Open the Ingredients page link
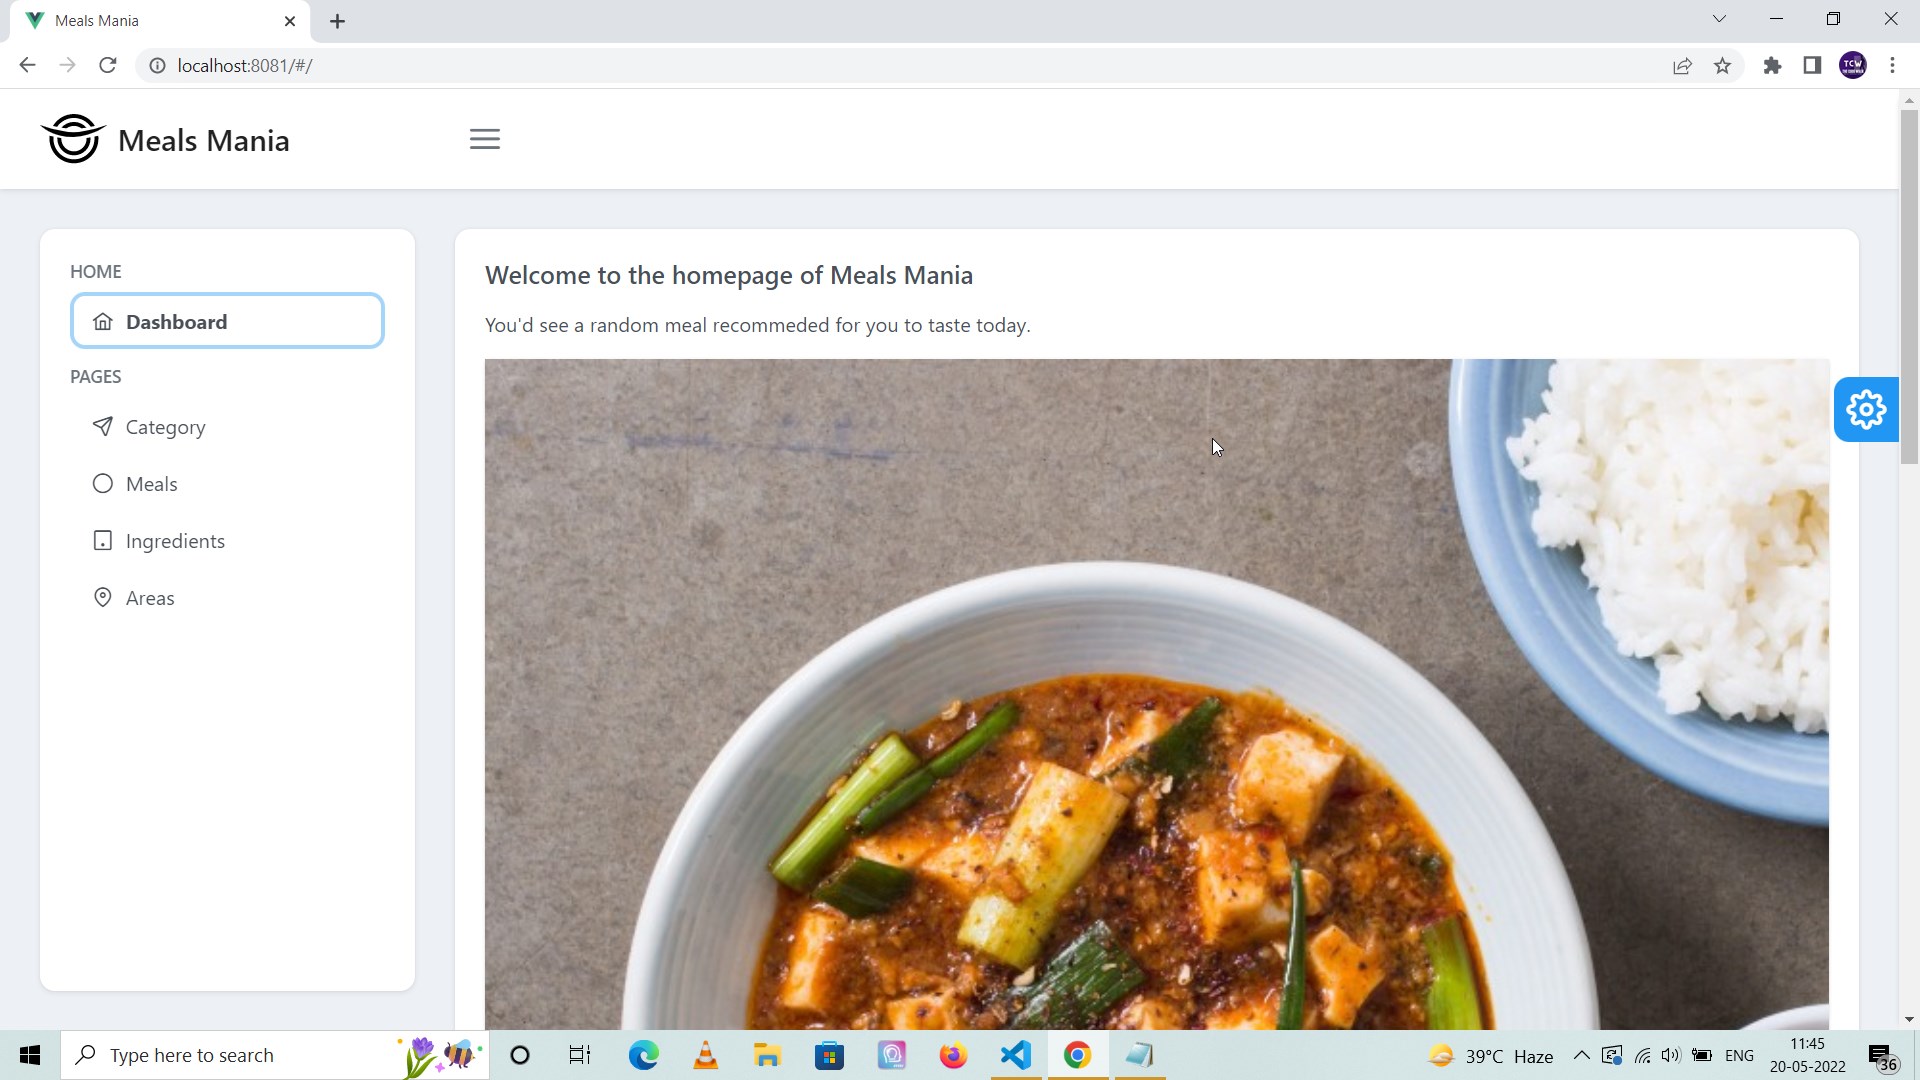Screen dimensions: 1920x1080 175,541
